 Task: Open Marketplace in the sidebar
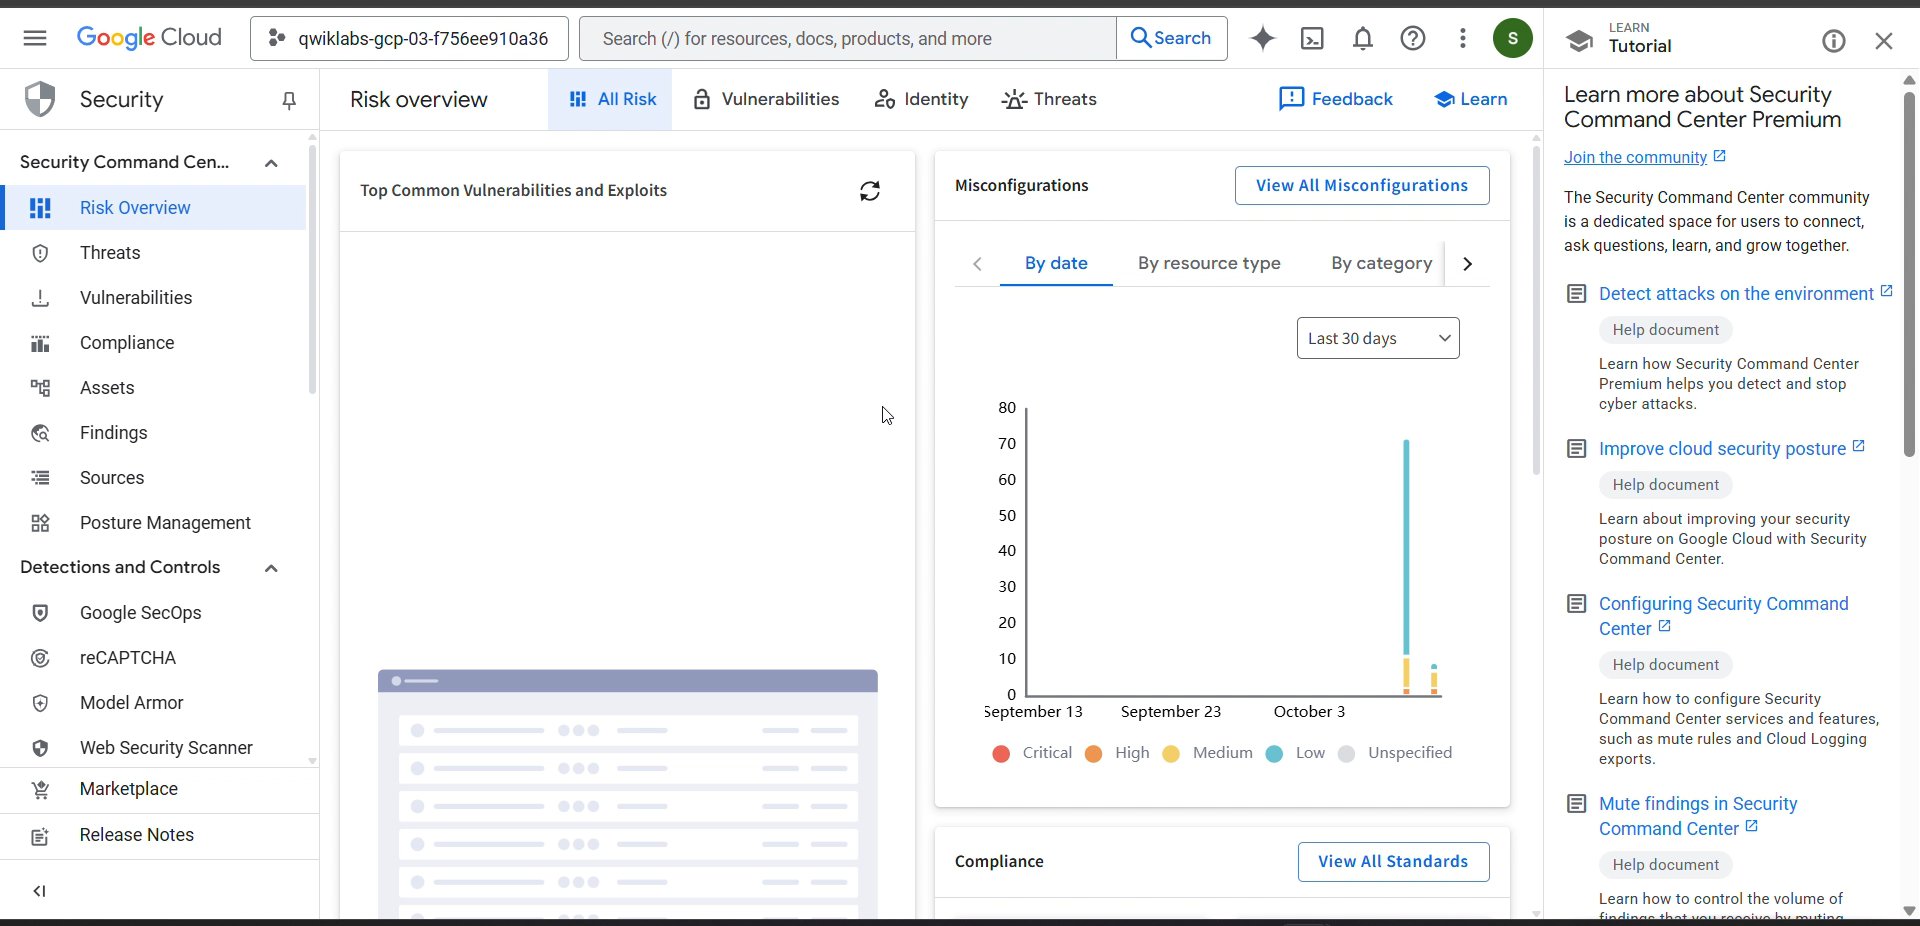coord(159,789)
